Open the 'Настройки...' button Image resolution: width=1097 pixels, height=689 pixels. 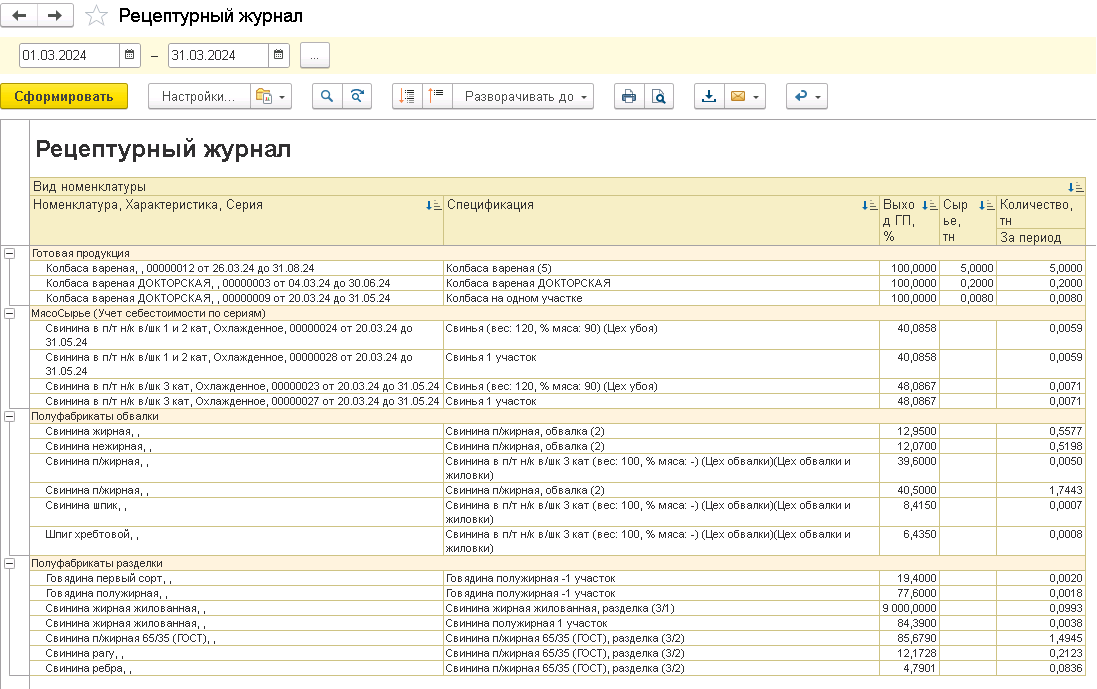click(198, 96)
